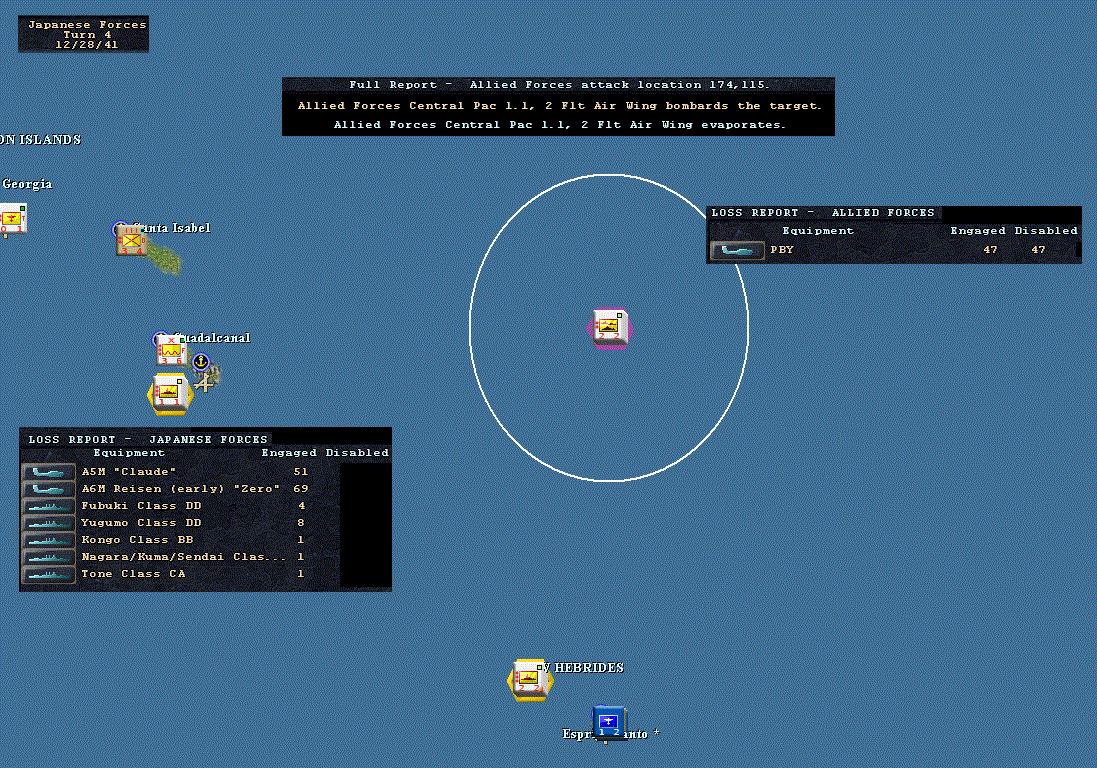Click the Japanese Forces Turn 4 info box
Image resolution: width=1097 pixels, height=768 pixels.
click(x=83, y=34)
